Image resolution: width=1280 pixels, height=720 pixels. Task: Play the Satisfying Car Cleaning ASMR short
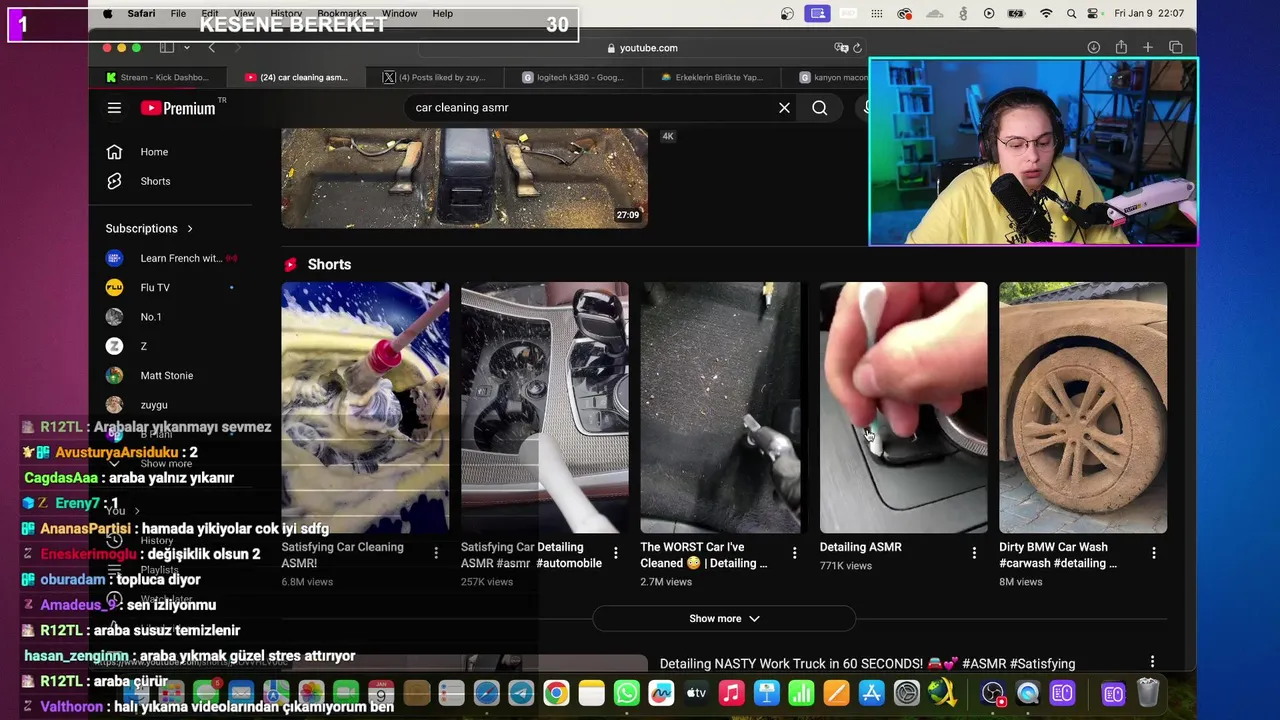pos(365,407)
